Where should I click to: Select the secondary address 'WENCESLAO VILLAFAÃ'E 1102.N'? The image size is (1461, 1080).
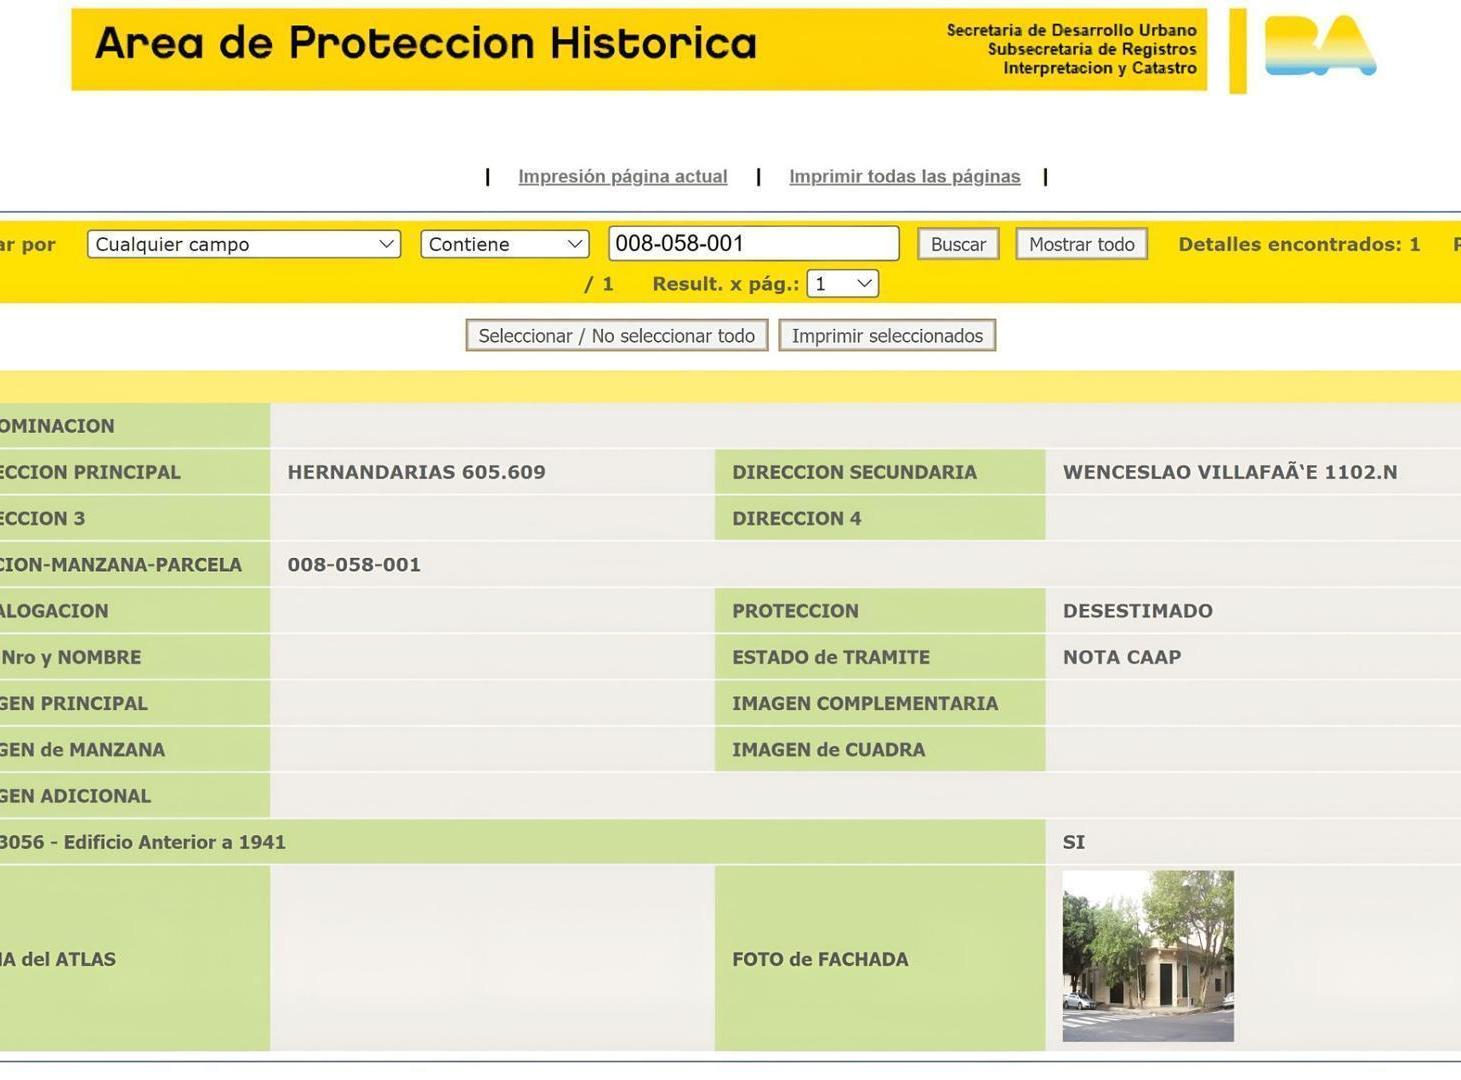pyautogui.click(x=1230, y=472)
